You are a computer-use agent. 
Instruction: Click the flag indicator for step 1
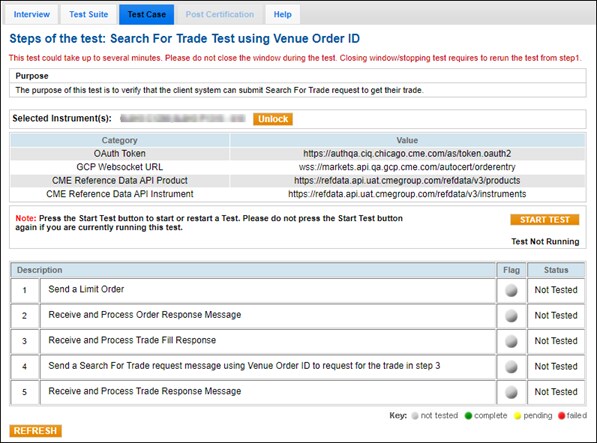pos(511,290)
